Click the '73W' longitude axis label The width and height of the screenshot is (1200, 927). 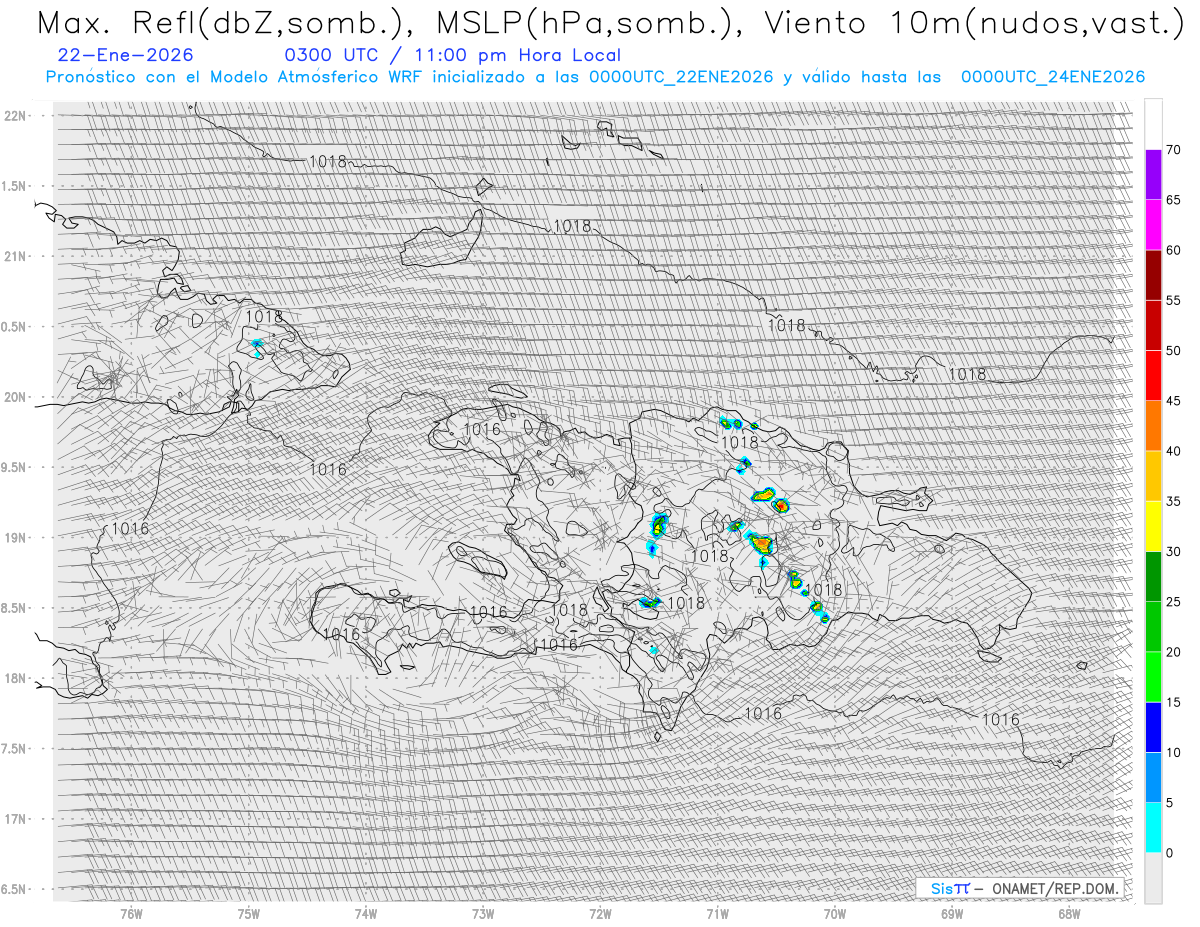483,913
